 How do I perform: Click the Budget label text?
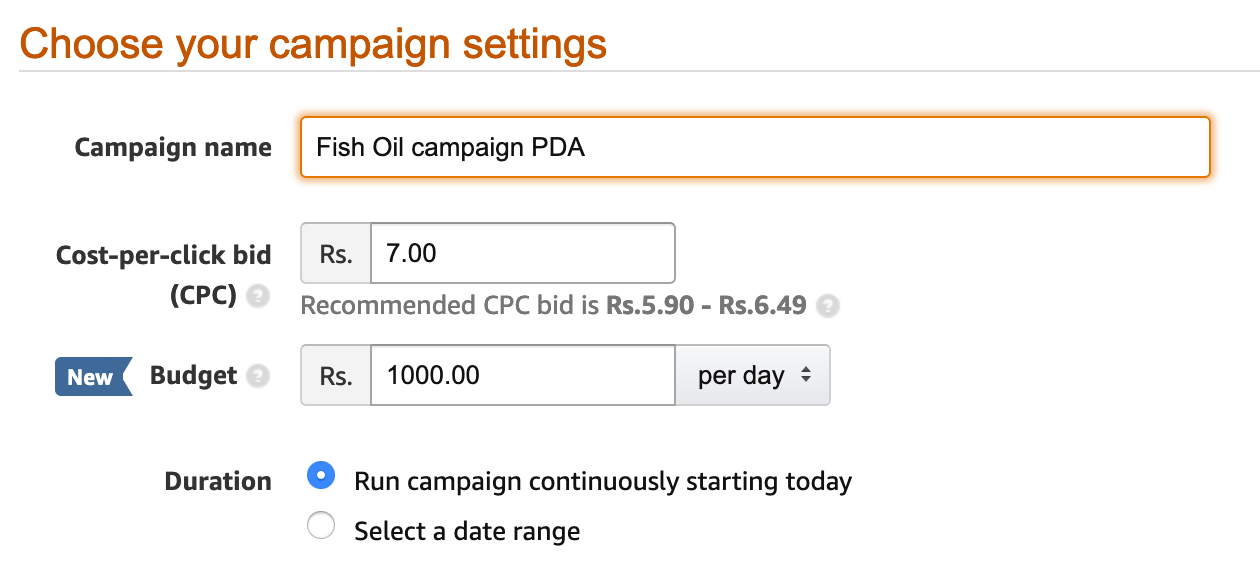point(193,376)
